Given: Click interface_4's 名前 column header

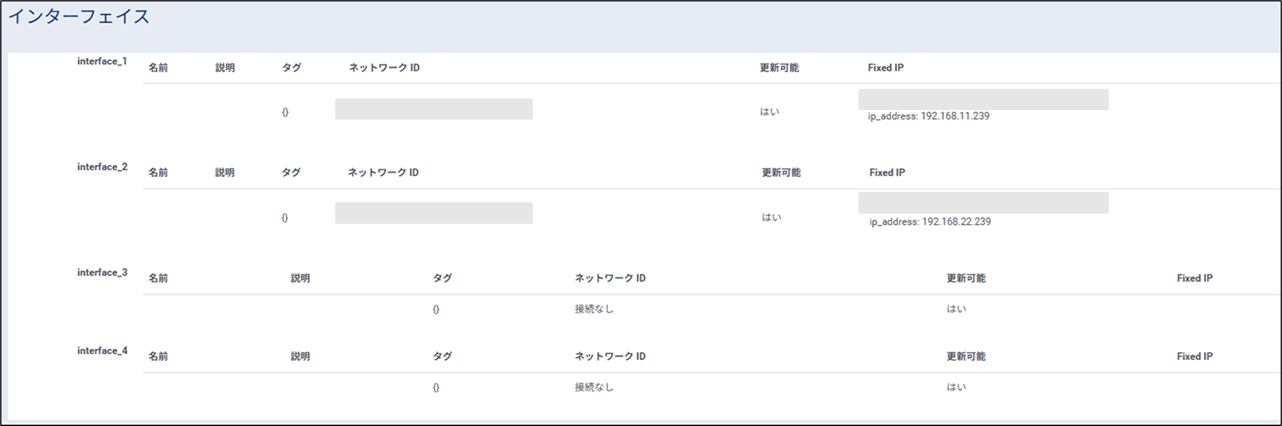Looking at the screenshot, I should coord(158,356).
